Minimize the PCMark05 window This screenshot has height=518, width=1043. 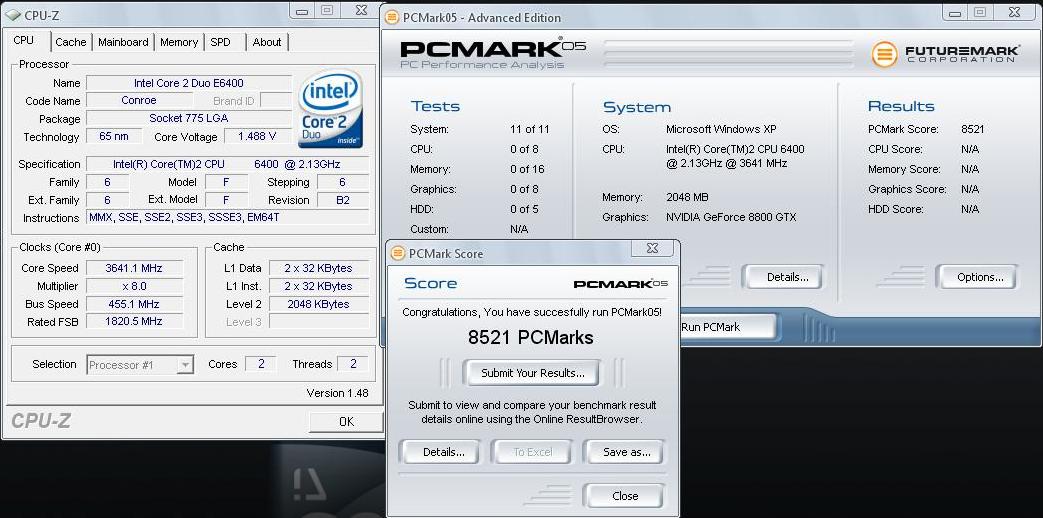(954, 11)
